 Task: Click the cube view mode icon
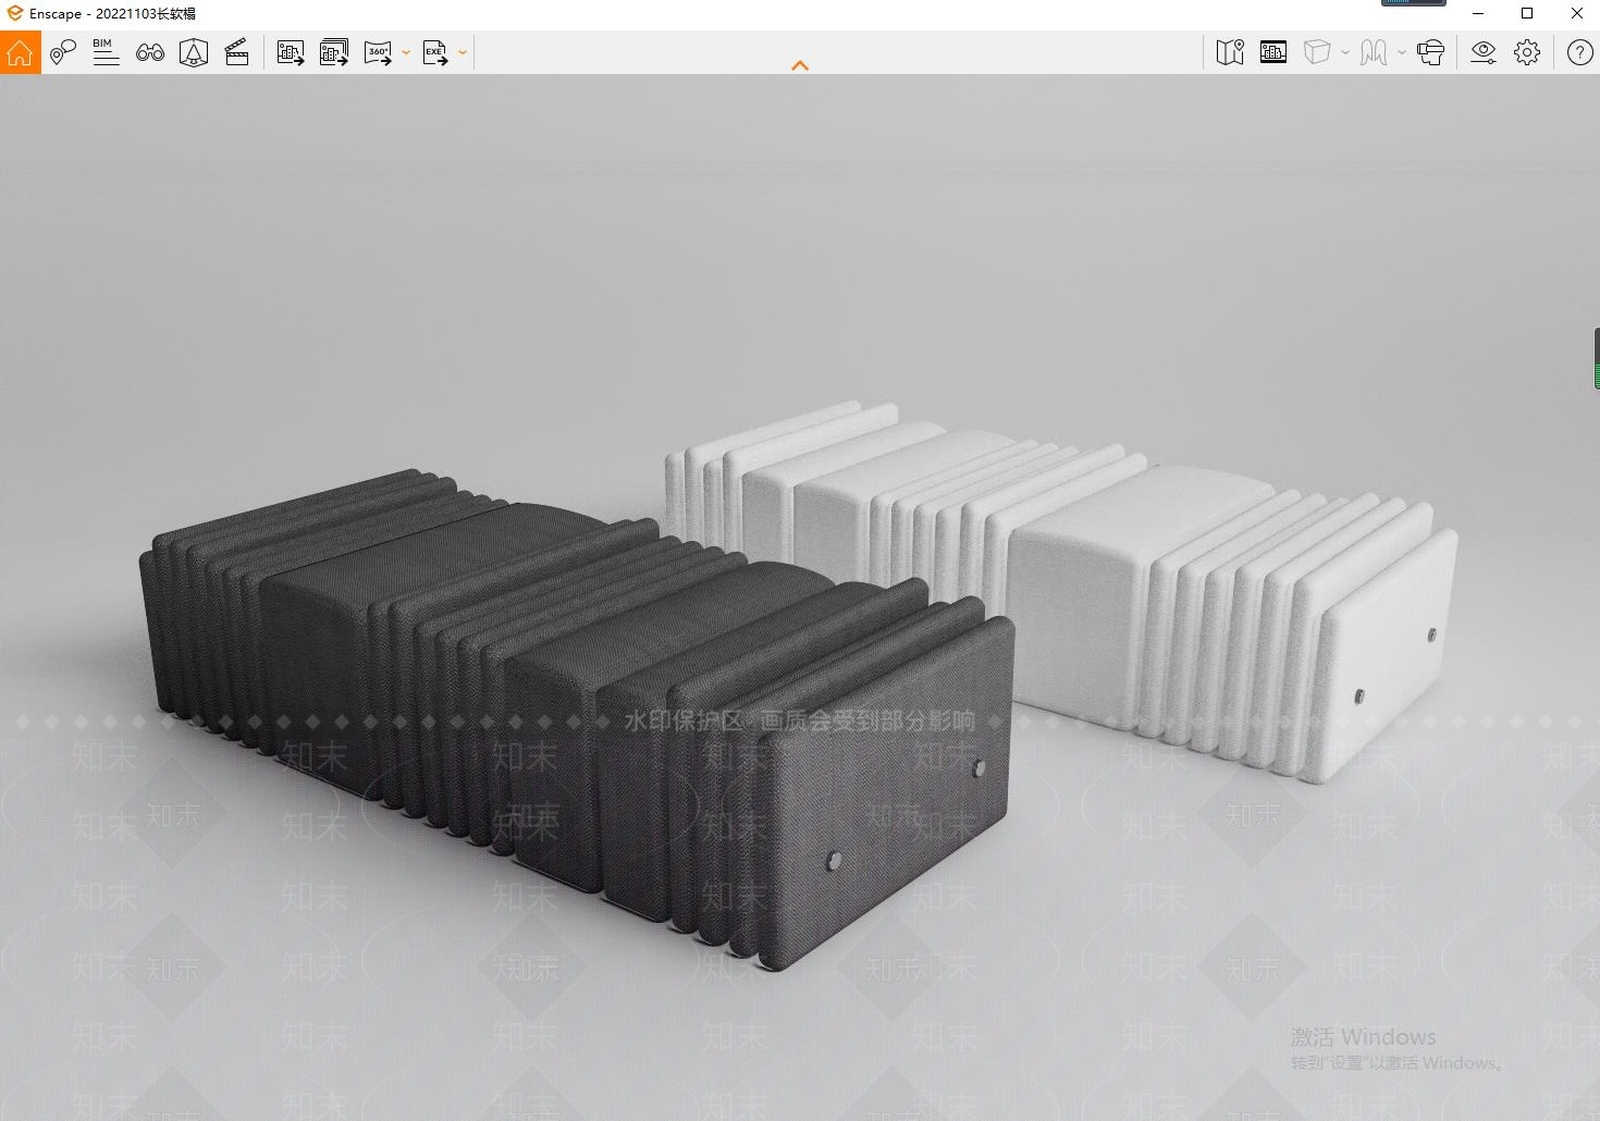[1317, 52]
